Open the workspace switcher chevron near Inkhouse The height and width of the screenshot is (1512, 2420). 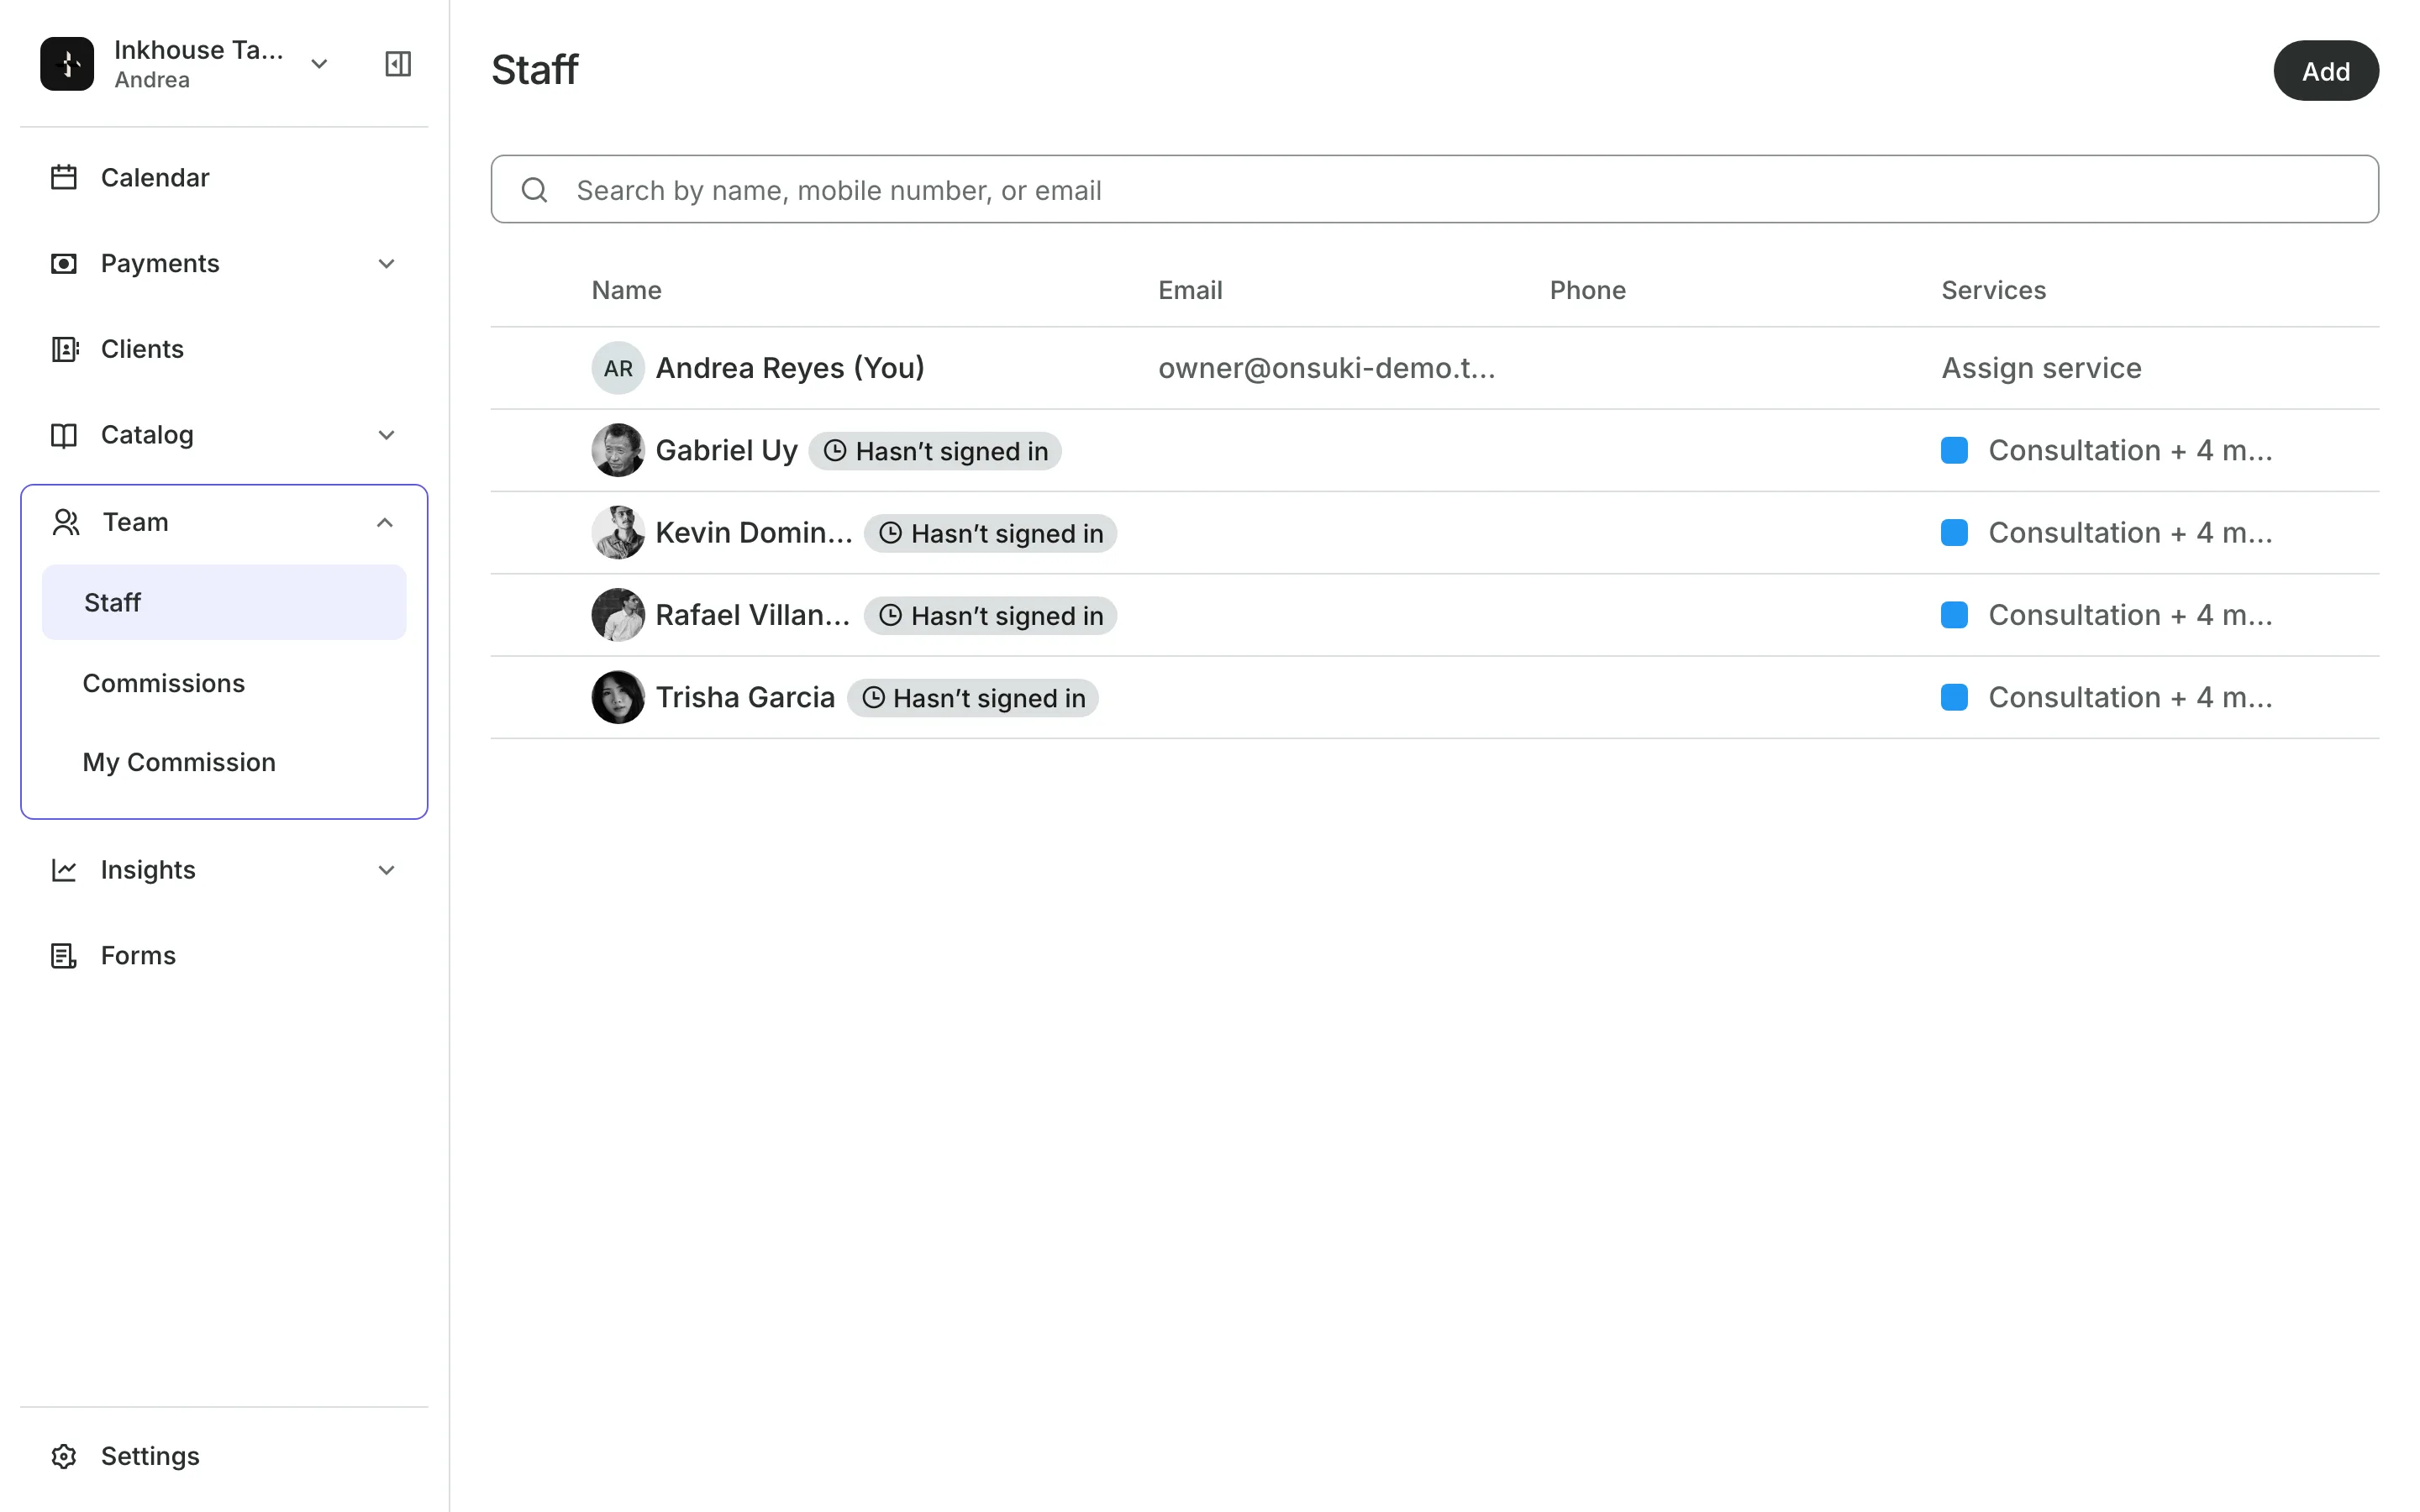click(x=319, y=64)
